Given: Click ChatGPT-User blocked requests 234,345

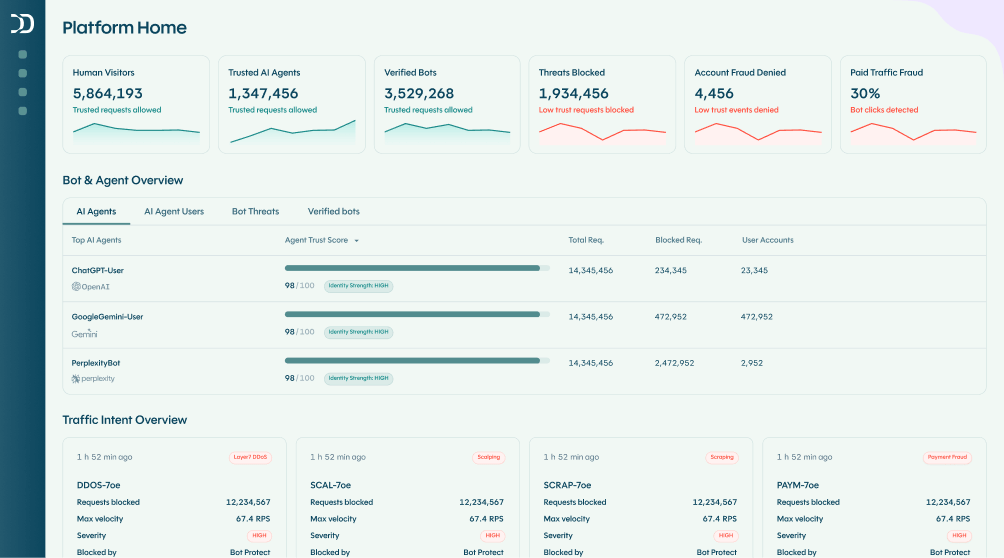Looking at the screenshot, I should tap(670, 270).
